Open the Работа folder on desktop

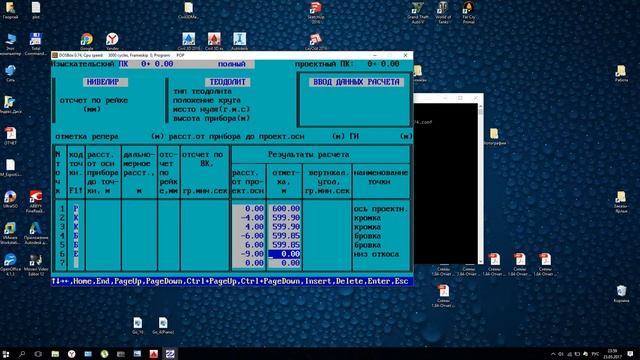[x=621, y=73]
